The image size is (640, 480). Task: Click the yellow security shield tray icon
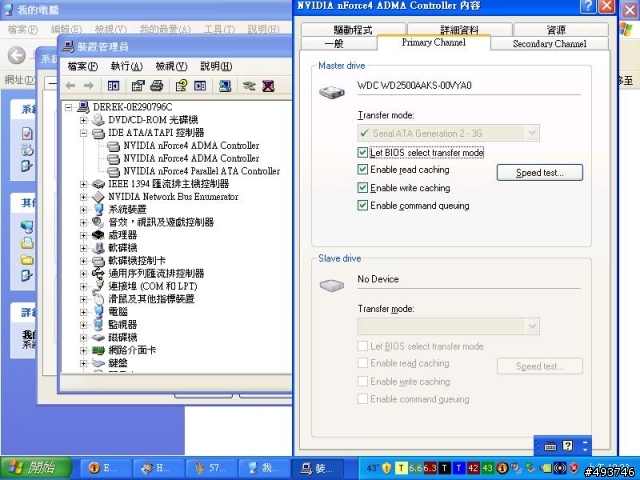[x=386, y=468]
